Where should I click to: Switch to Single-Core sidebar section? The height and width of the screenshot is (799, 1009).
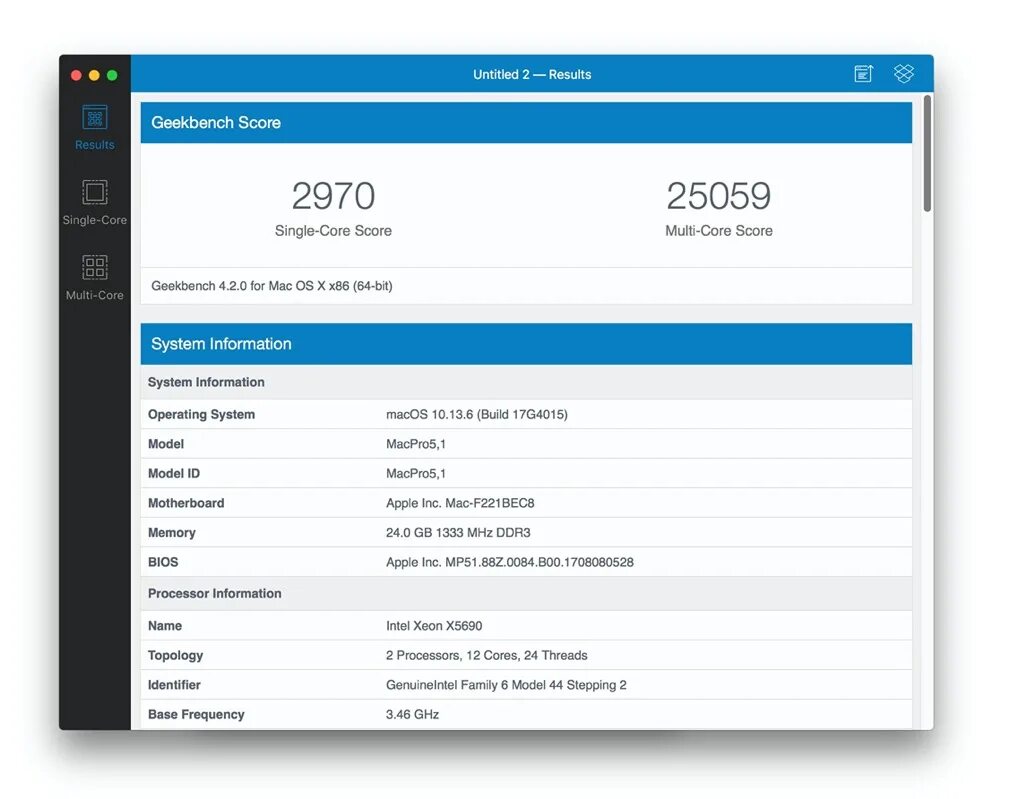(x=95, y=203)
